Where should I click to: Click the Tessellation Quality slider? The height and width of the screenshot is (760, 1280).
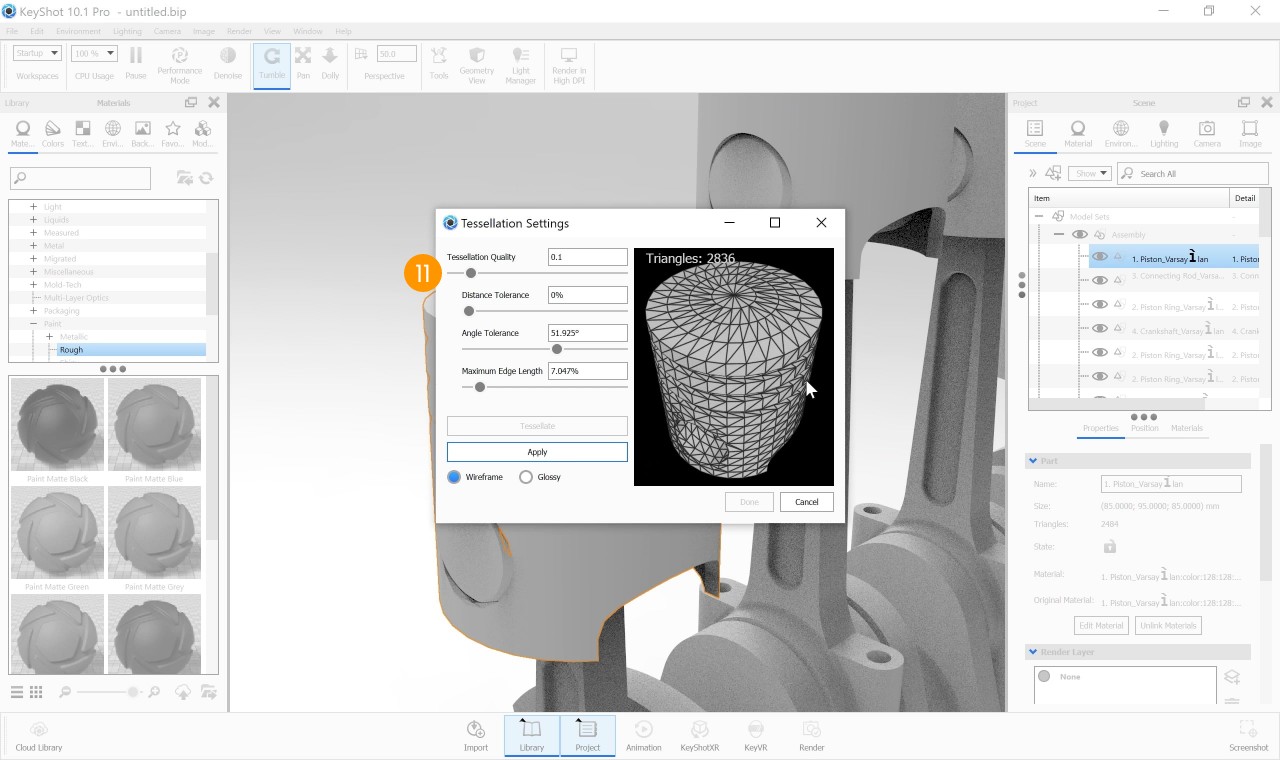click(x=537, y=273)
